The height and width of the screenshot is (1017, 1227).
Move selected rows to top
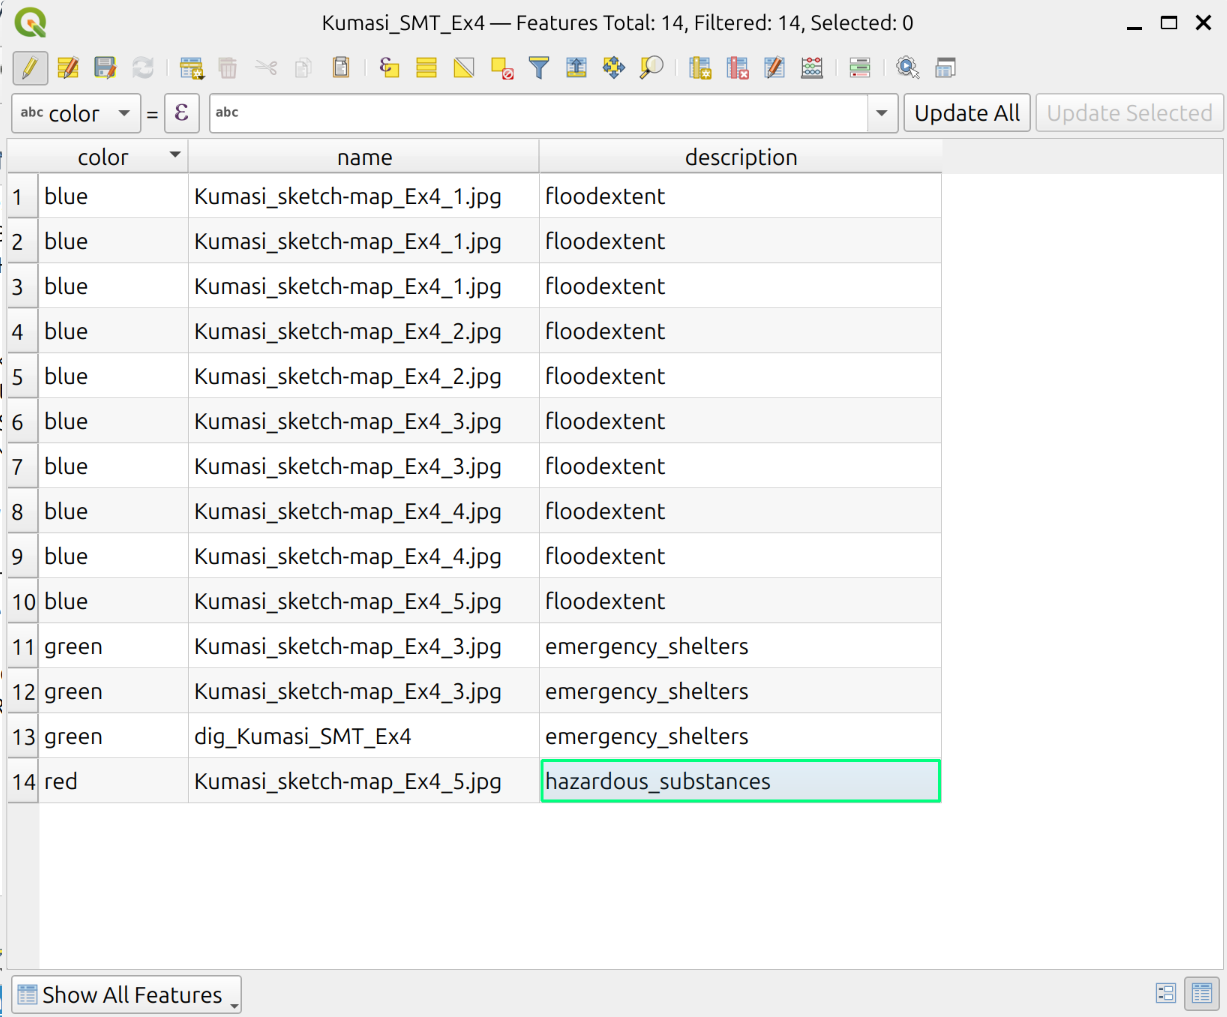pos(577,68)
